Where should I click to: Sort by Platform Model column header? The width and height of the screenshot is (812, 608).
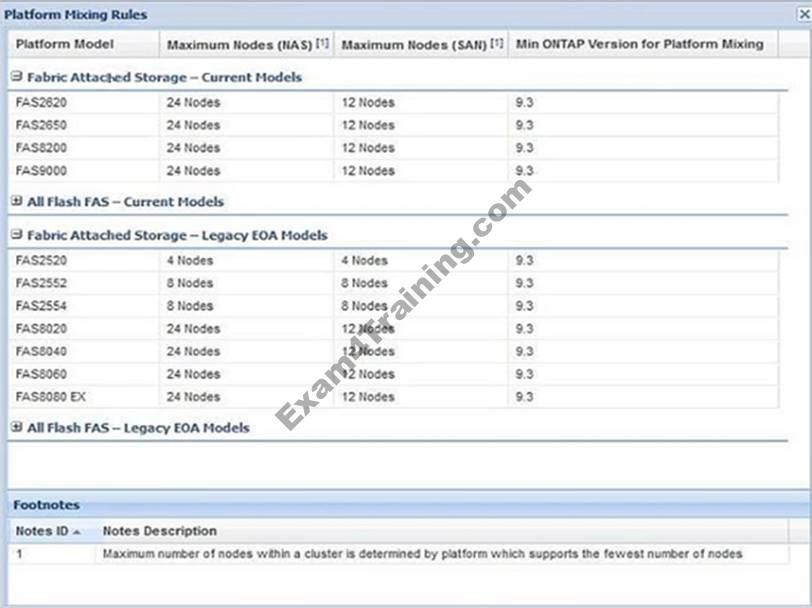84,44
